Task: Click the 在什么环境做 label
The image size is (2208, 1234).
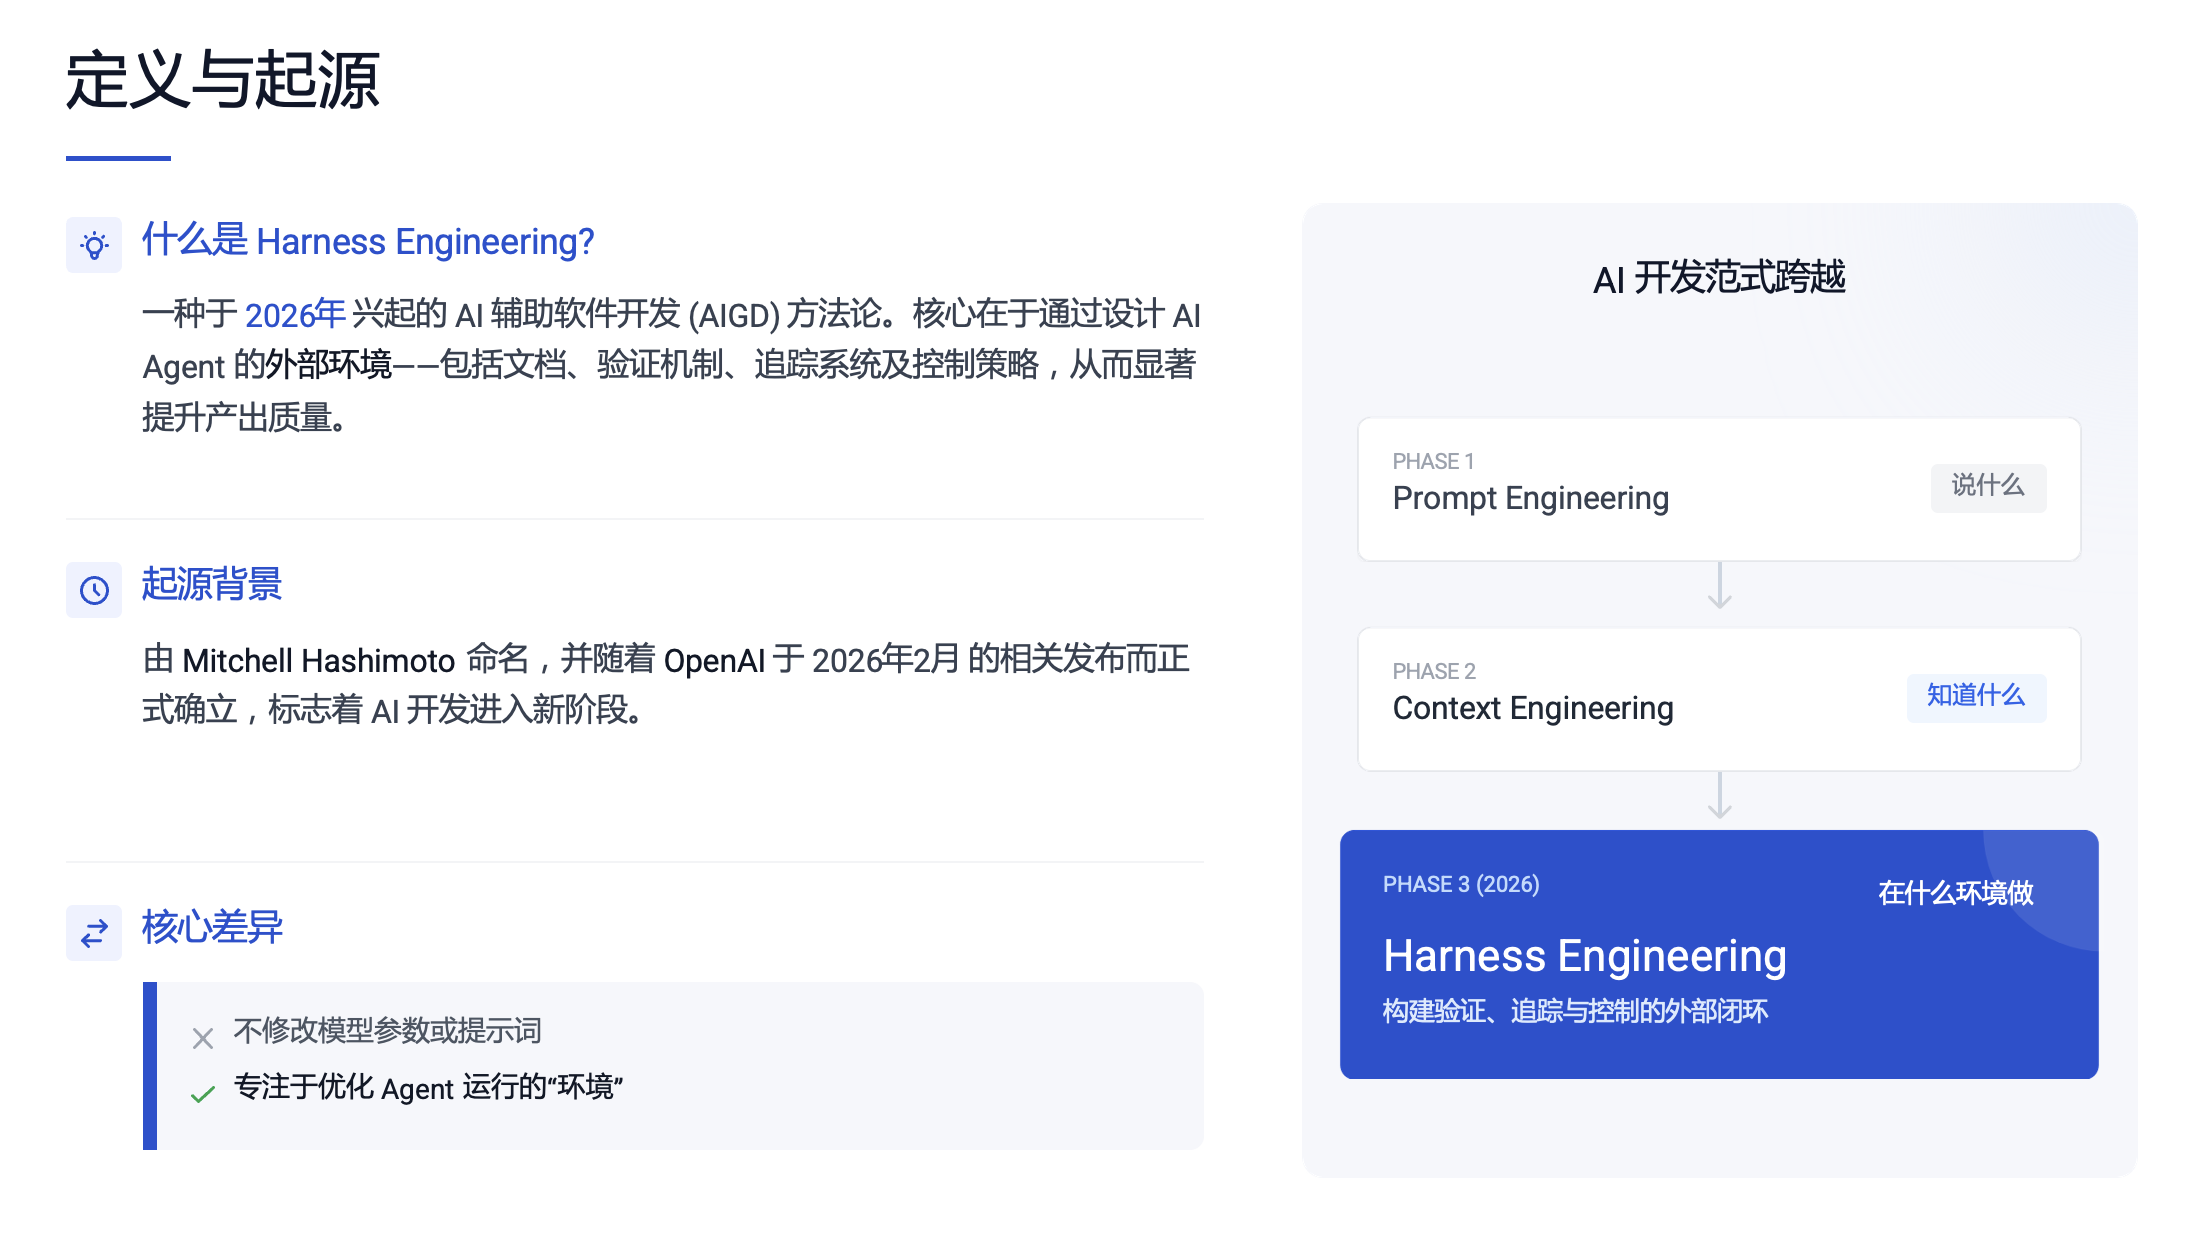Action: click(1955, 892)
